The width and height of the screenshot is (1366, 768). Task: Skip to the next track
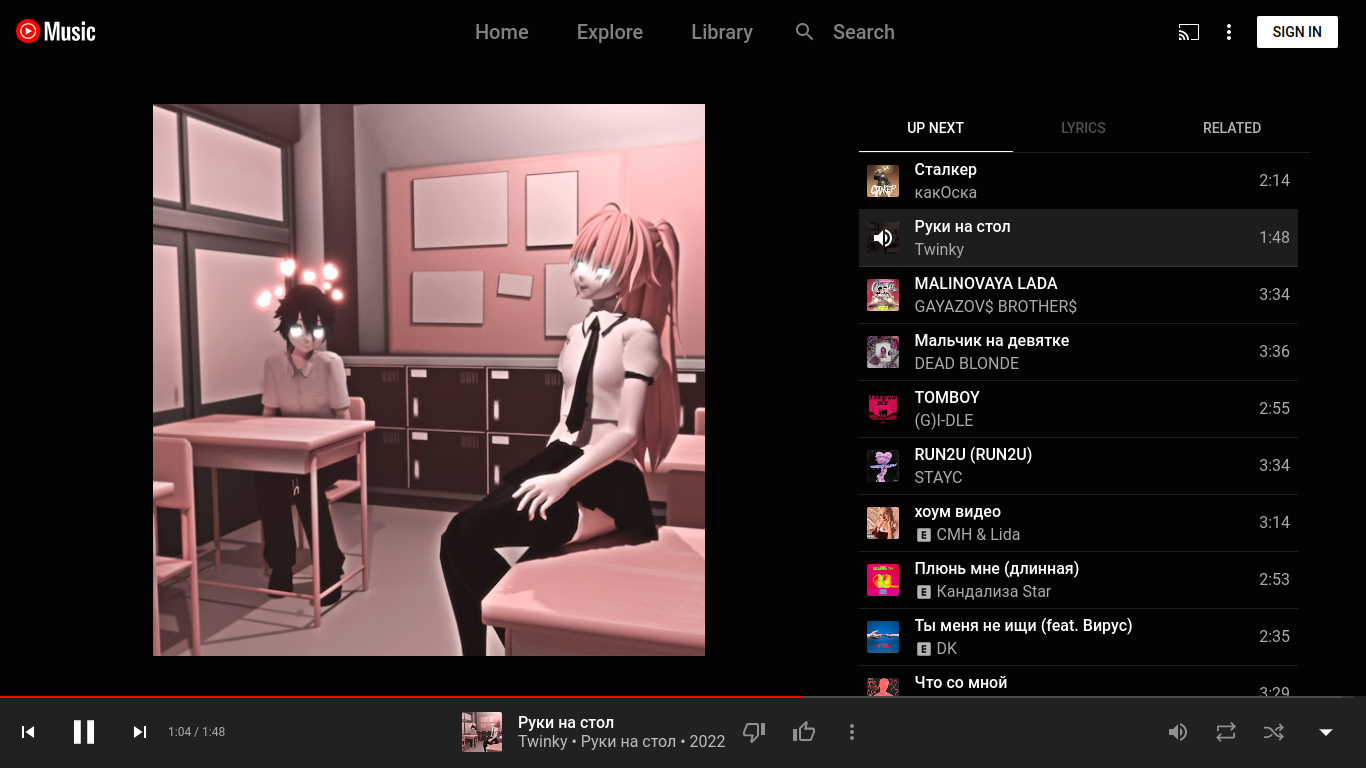[x=140, y=732]
